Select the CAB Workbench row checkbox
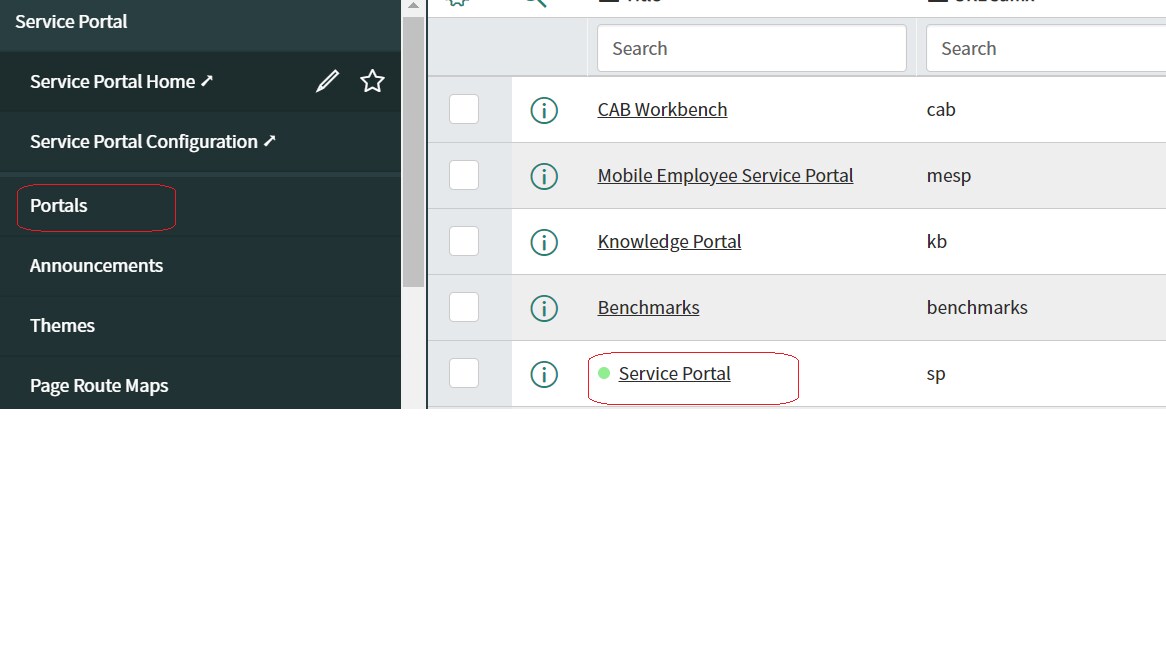The height and width of the screenshot is (648, 1166). tap(464, 109)
